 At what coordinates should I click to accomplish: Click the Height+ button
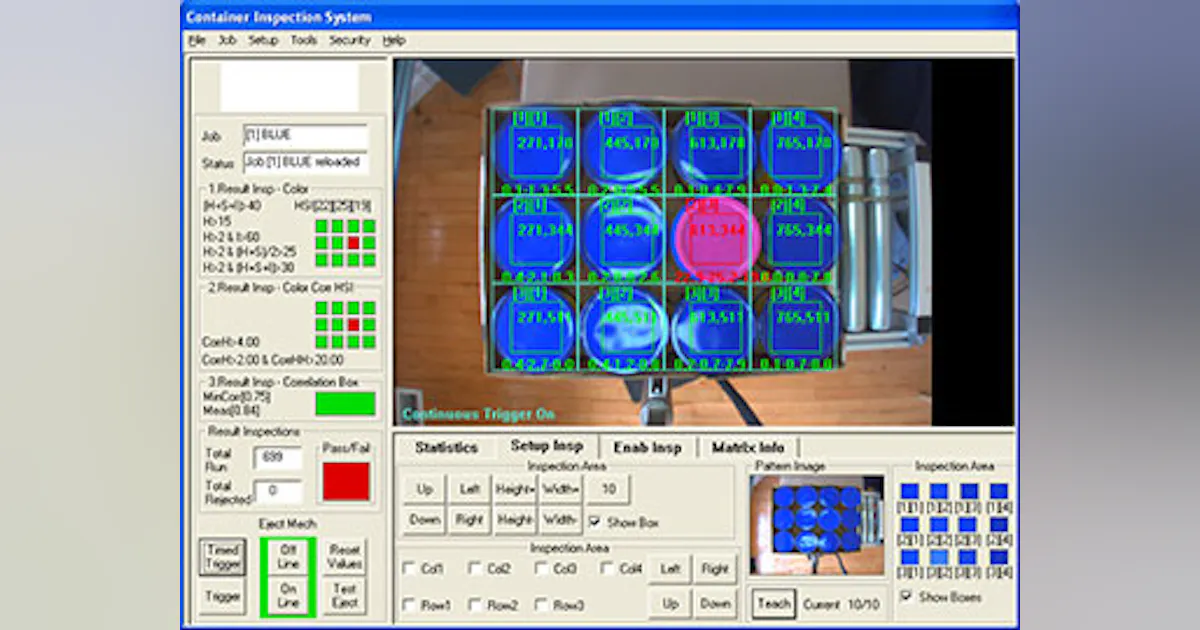coord(514,490)
